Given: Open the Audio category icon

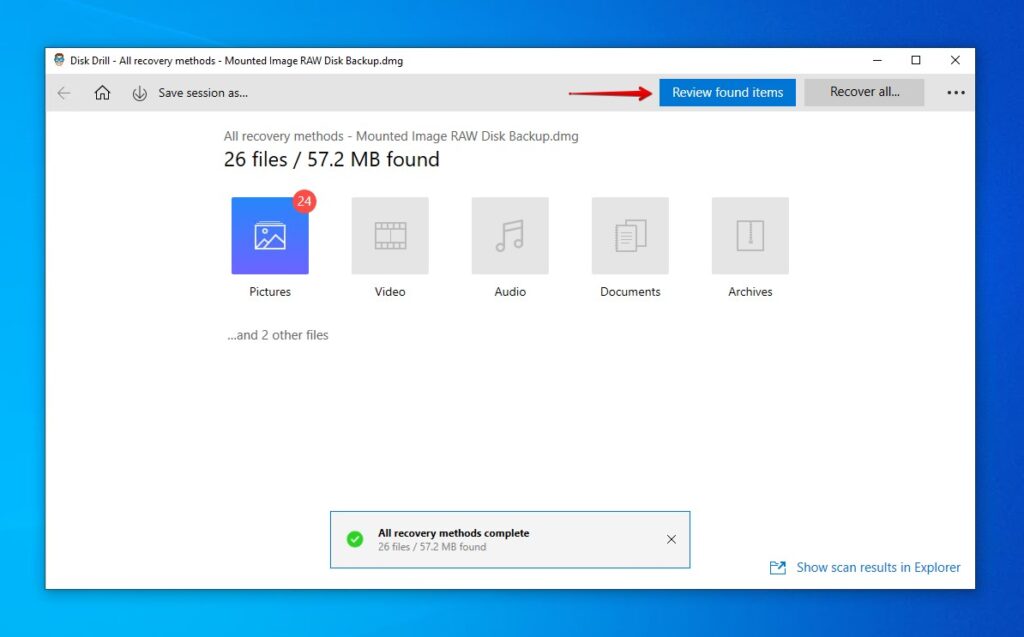Looking at the screenshot, I should [x=509, y=236].
